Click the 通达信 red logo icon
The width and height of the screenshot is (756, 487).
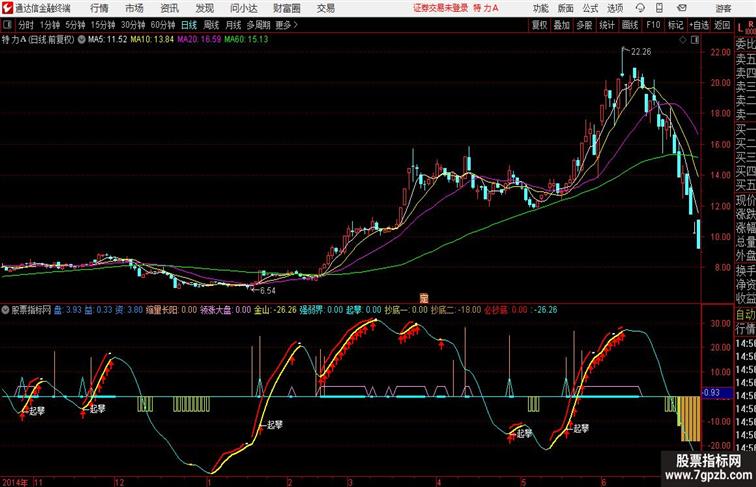7,8
